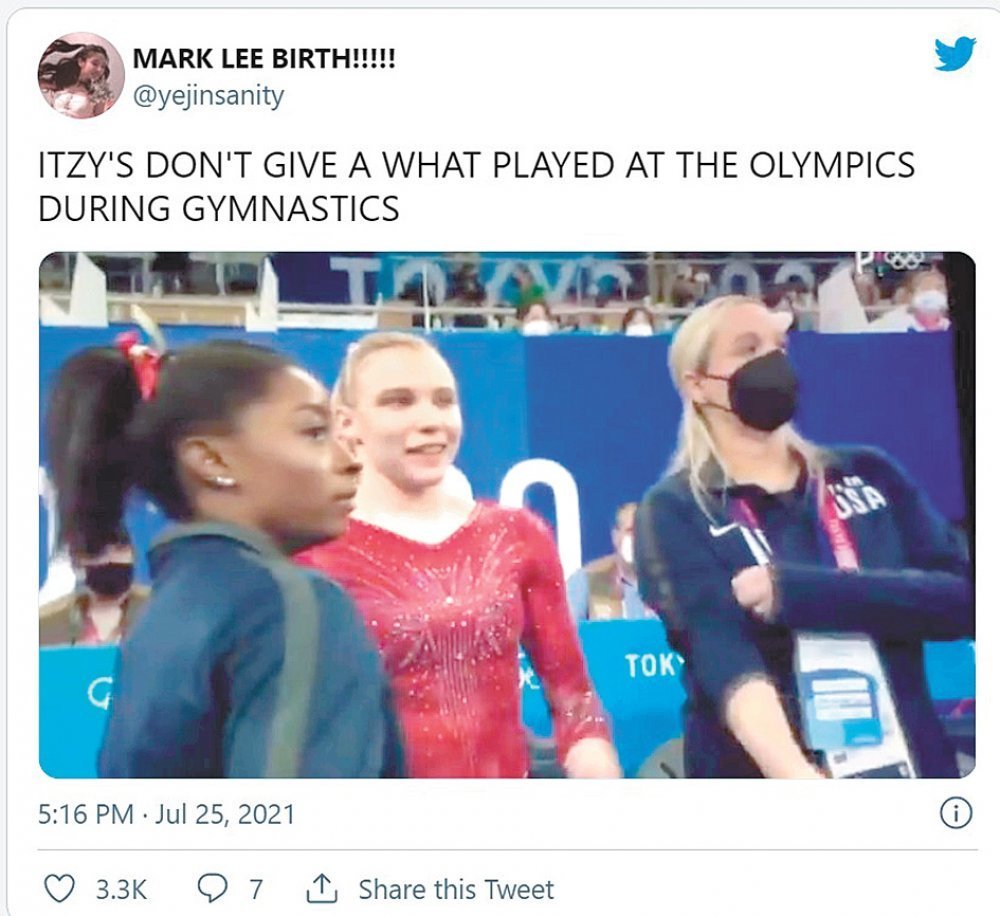
Task: Play the embedded gymnastics video
Action: 507,515
